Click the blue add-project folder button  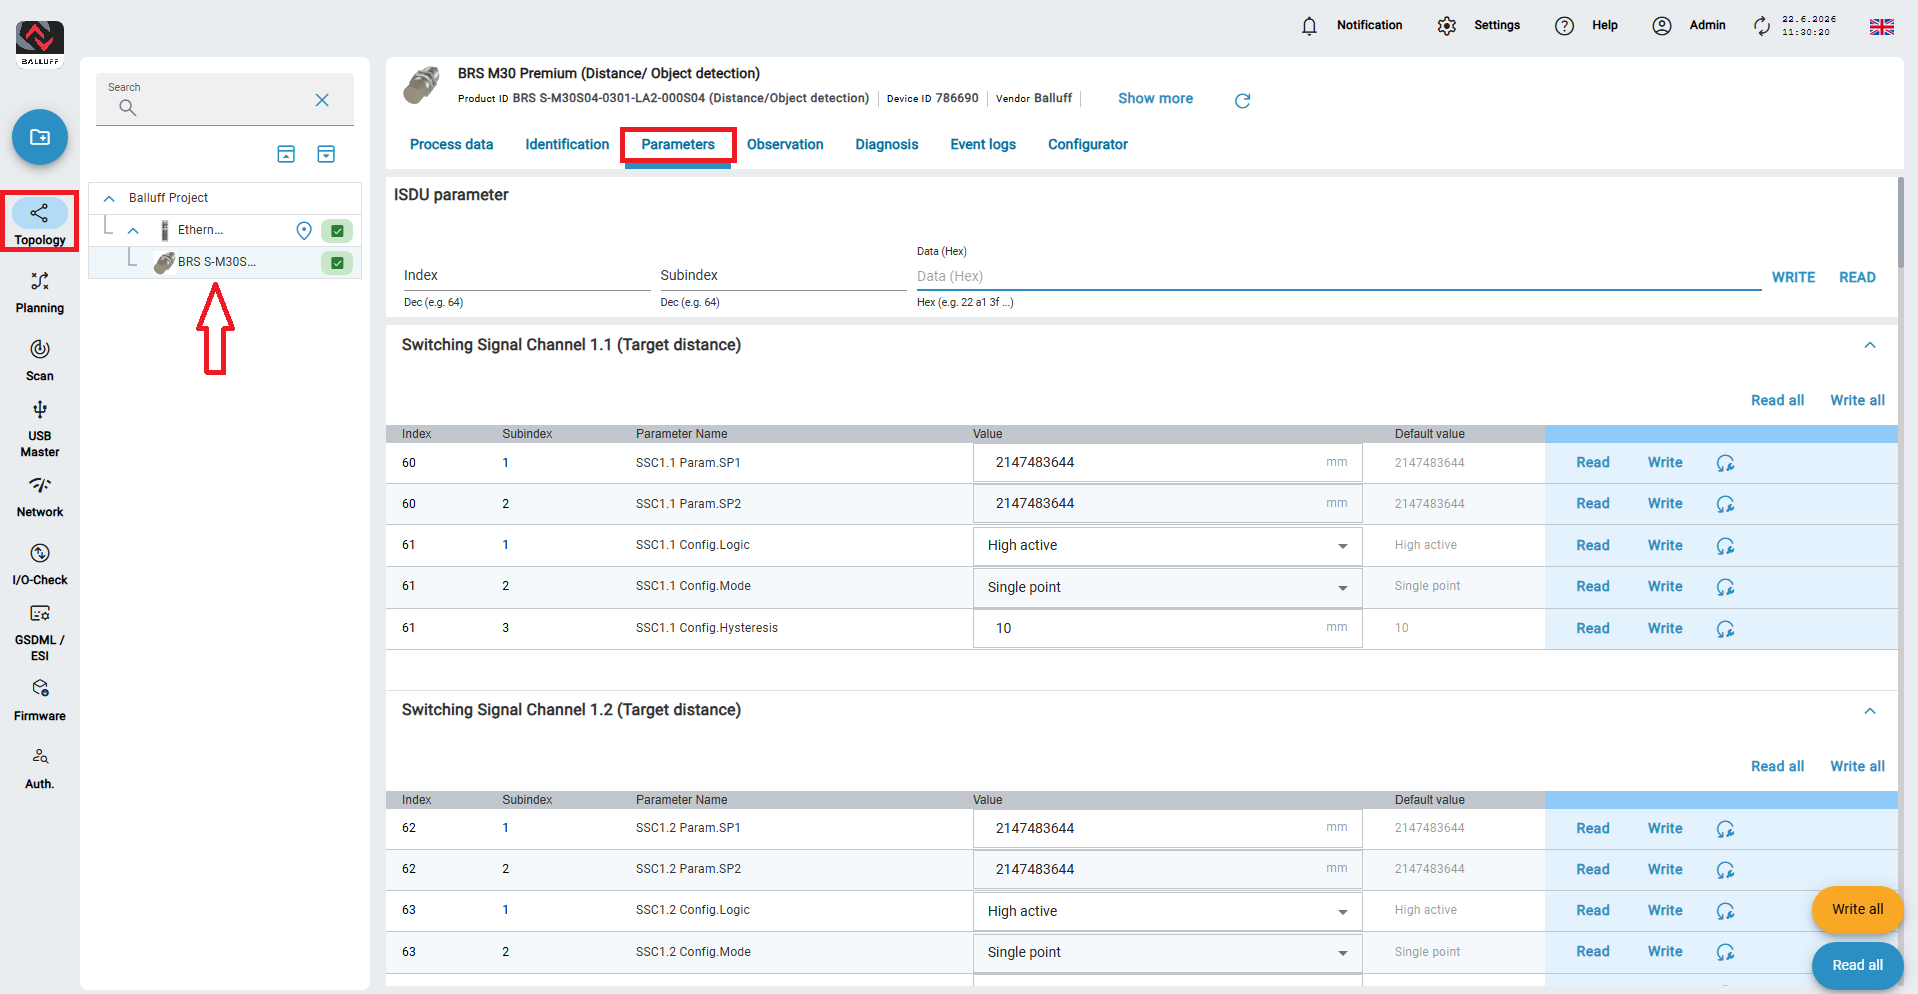[x=40, y=137]
